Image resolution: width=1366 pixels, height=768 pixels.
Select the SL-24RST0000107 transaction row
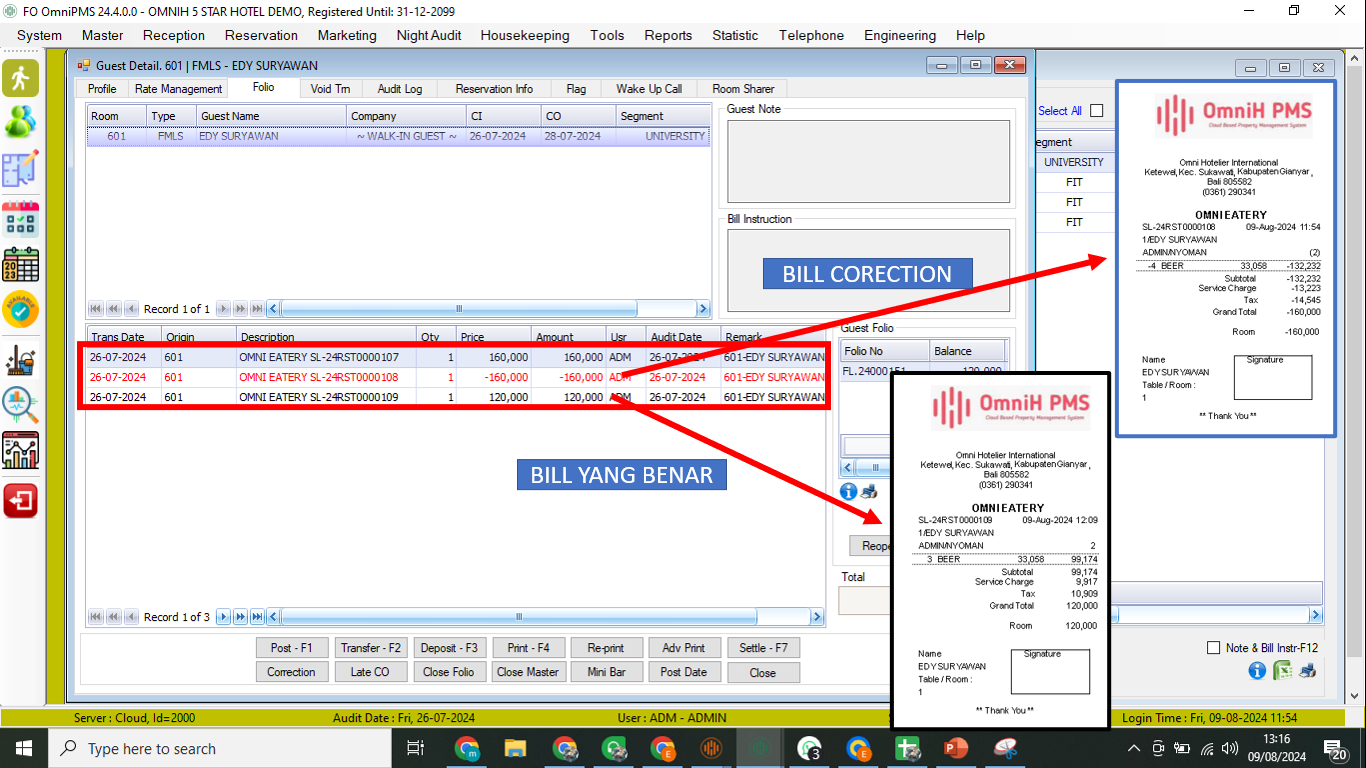coord(456,357)
